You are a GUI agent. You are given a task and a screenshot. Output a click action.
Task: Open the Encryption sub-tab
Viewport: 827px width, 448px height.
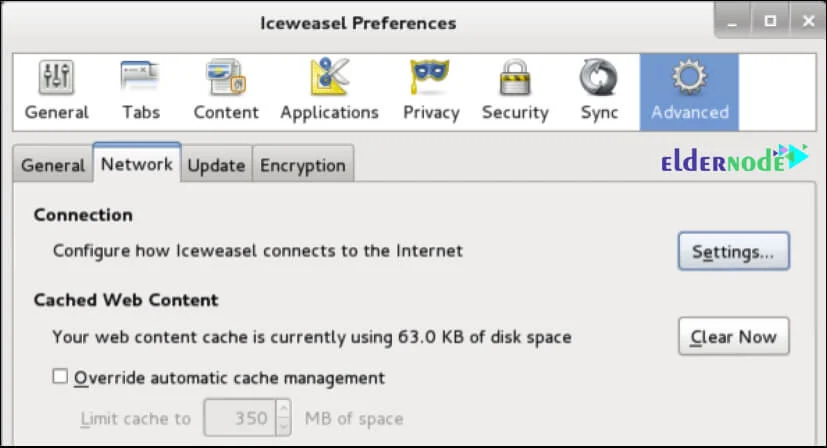pyautogui.click(x=302, y=165)
